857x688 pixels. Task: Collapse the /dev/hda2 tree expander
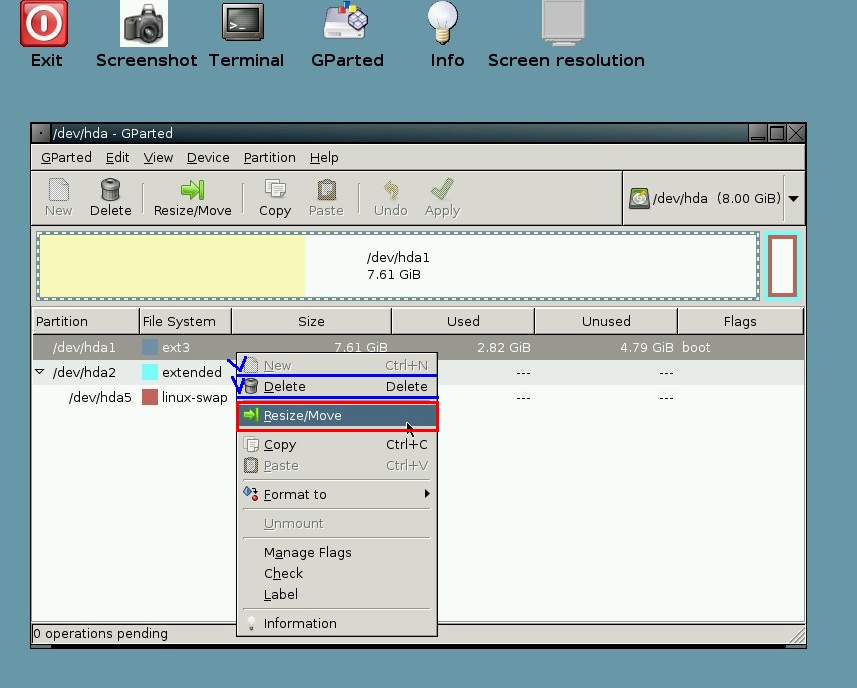(39, 372)
